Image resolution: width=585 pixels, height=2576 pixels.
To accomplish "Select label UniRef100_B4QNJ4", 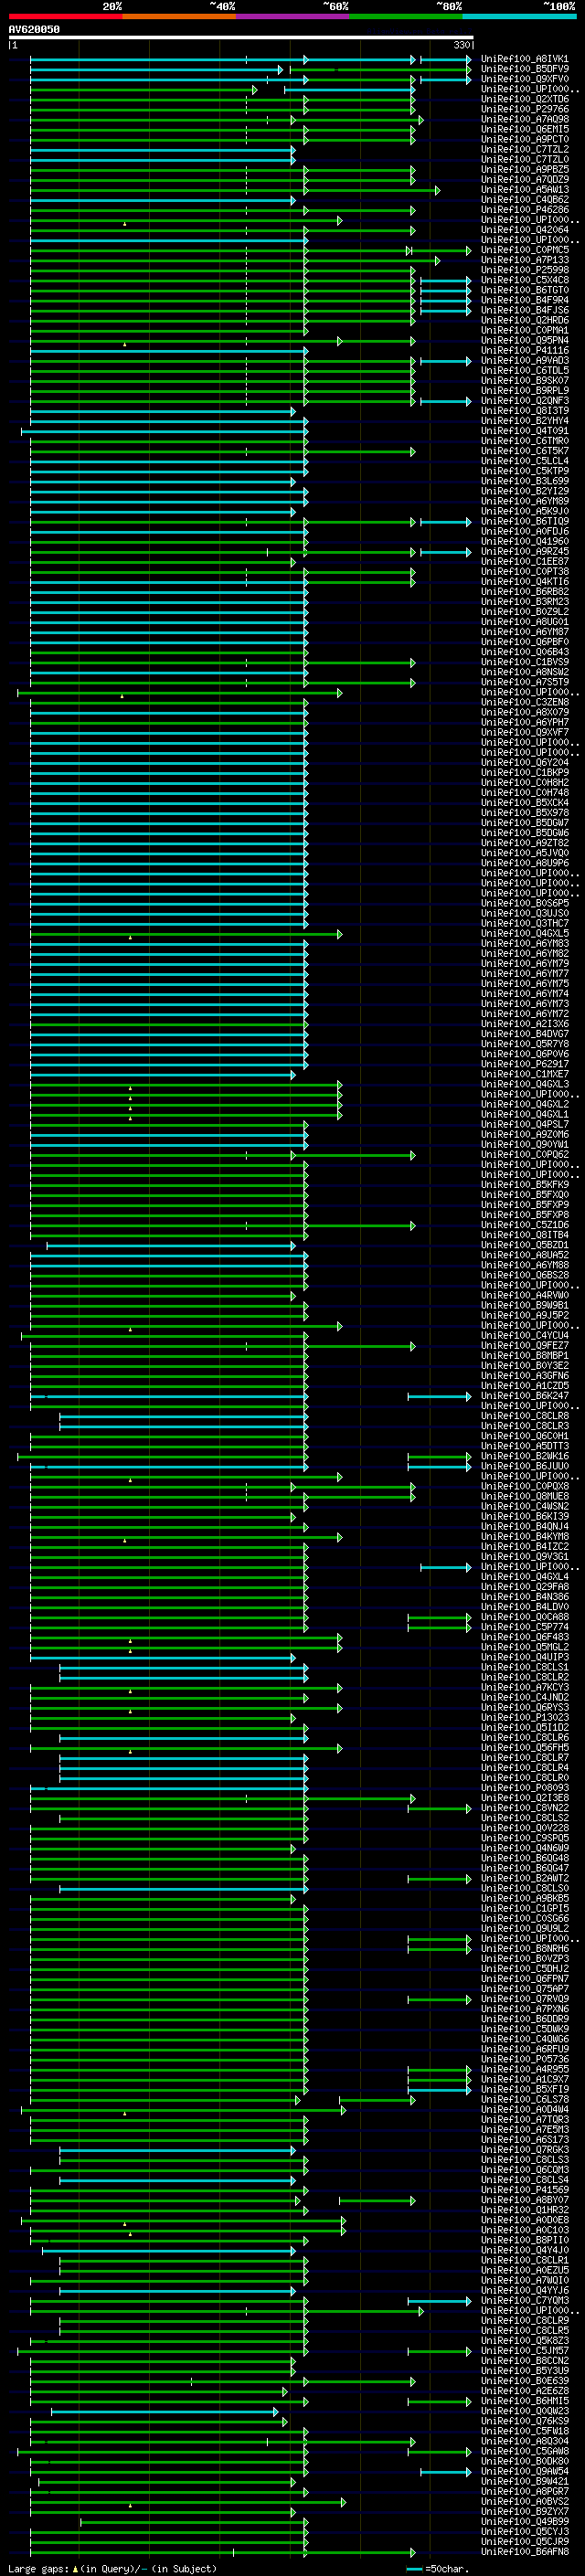I will [524, 1526].
